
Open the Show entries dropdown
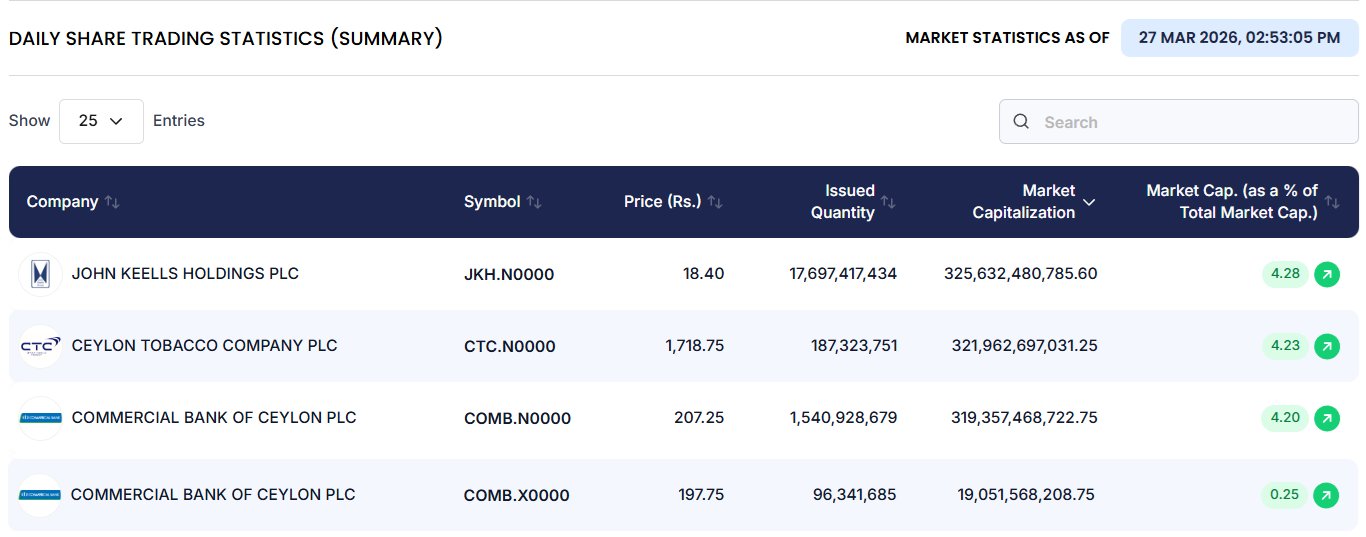tap(101, 121)
